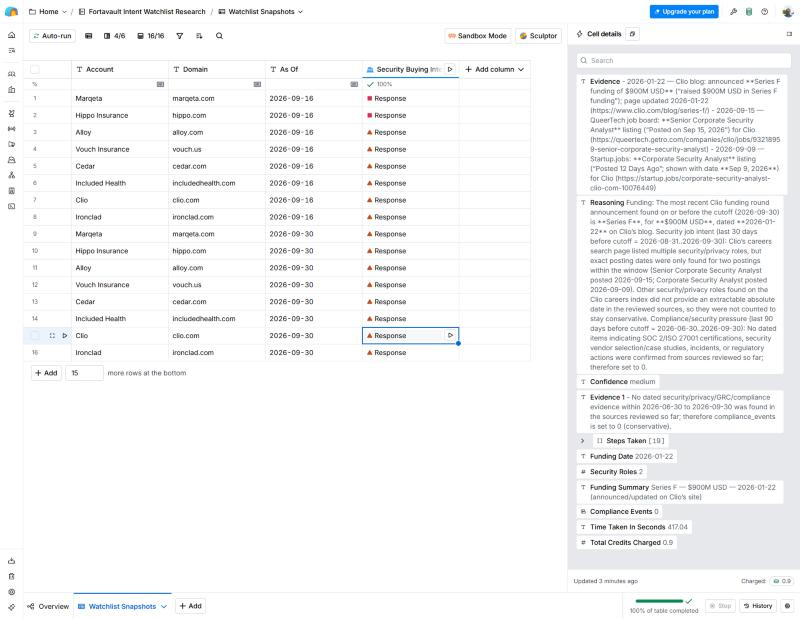Screen dimensions: 800x619
Task: Toggle Auto-run for the table
Action: tap(53, 36)
